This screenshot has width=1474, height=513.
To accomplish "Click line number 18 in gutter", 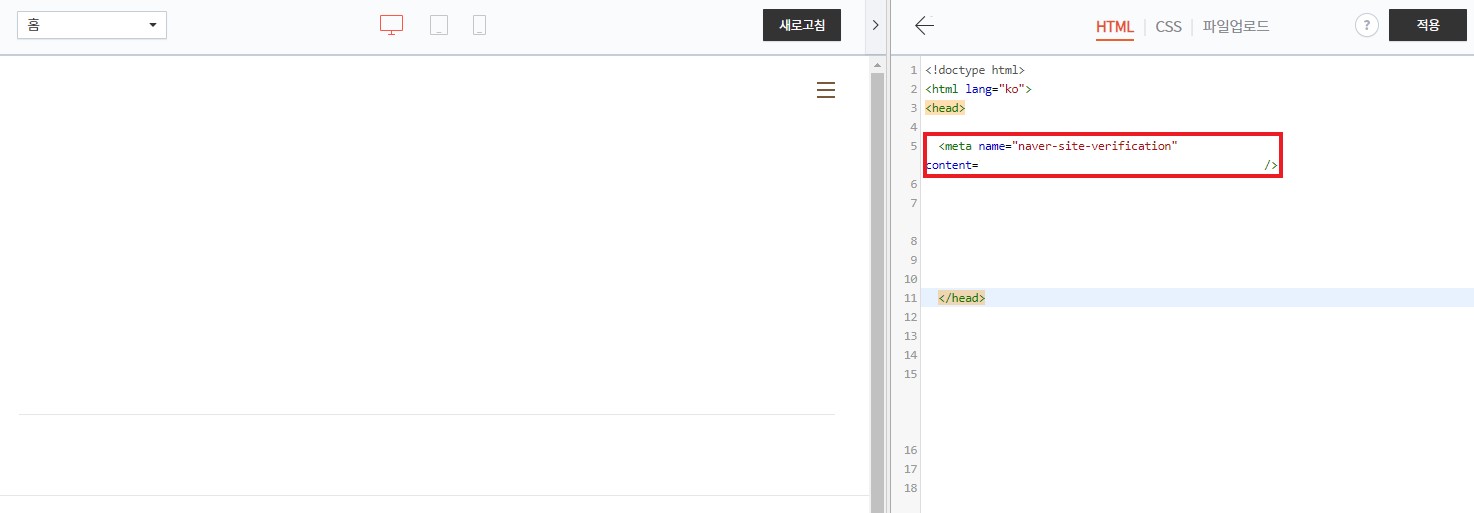I will pyautogui.click(x=910, y=488).
